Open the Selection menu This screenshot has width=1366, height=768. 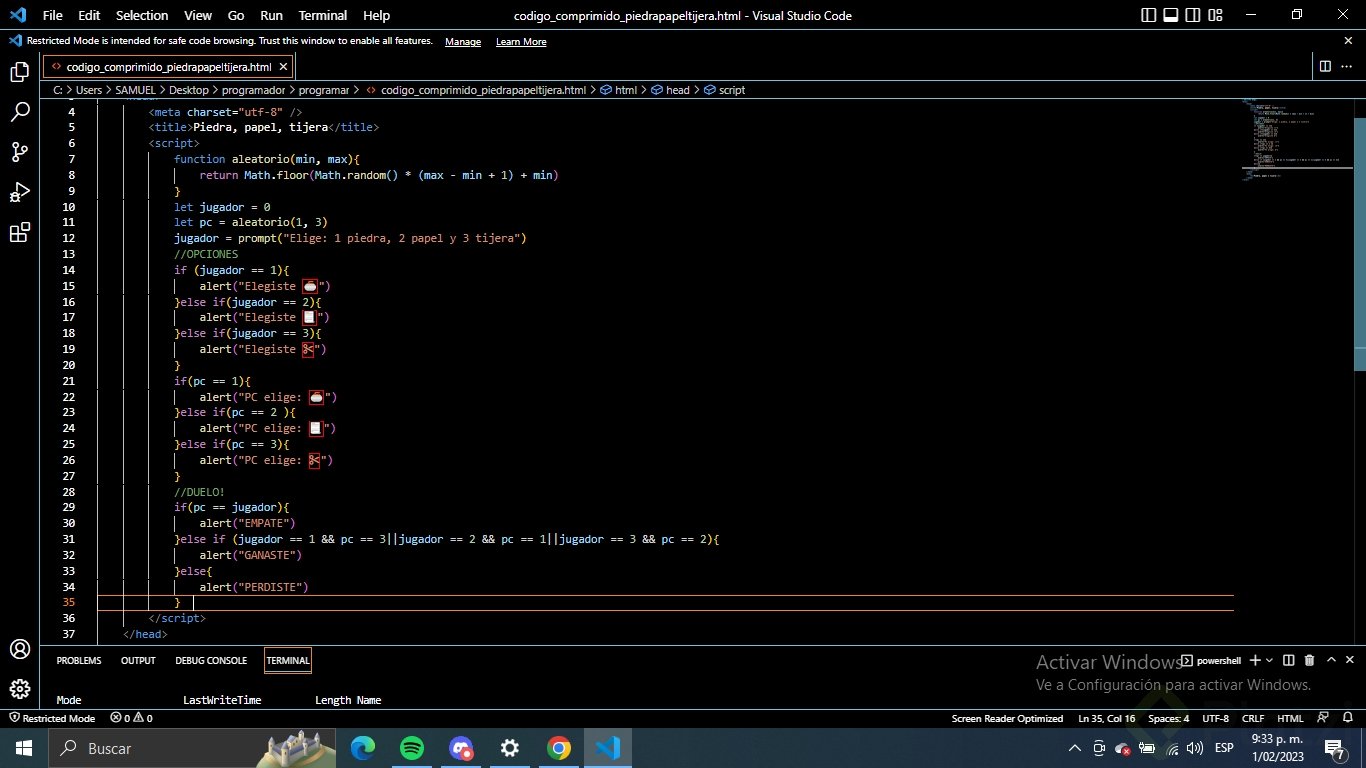pos(142,15)
